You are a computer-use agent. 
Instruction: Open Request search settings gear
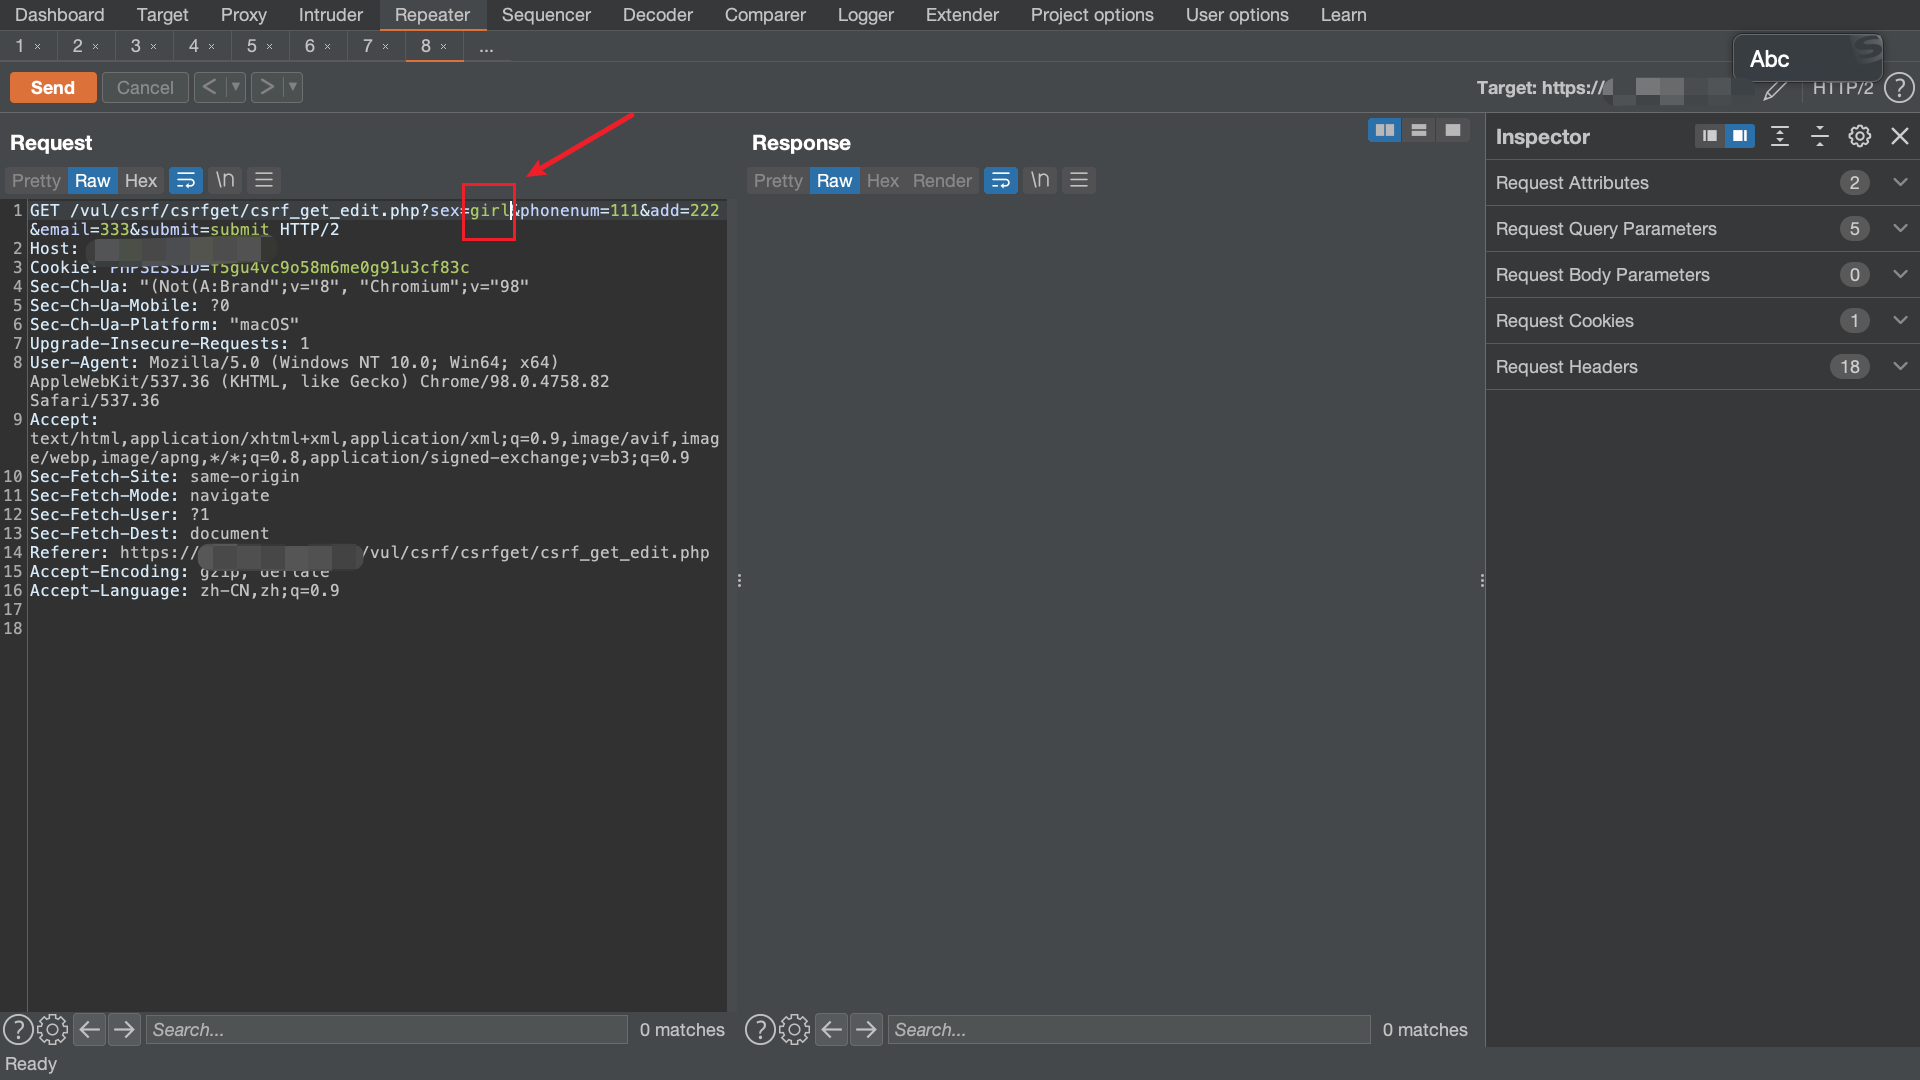52,1029
